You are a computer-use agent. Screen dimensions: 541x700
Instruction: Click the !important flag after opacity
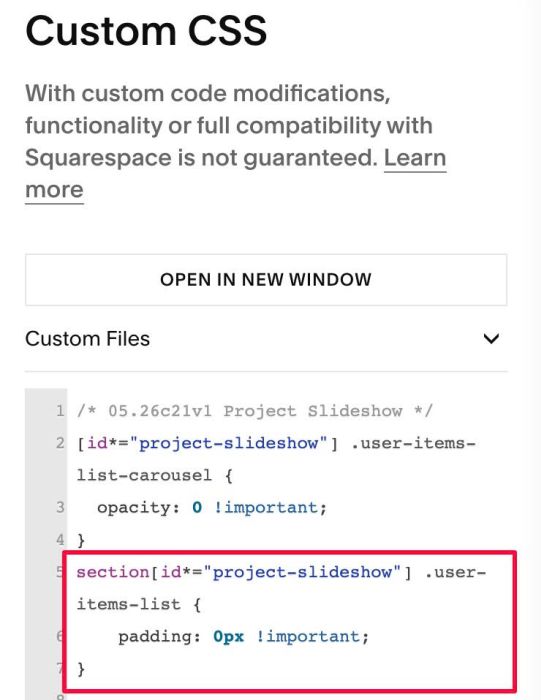pyautogui.click(x=270, y=508)
